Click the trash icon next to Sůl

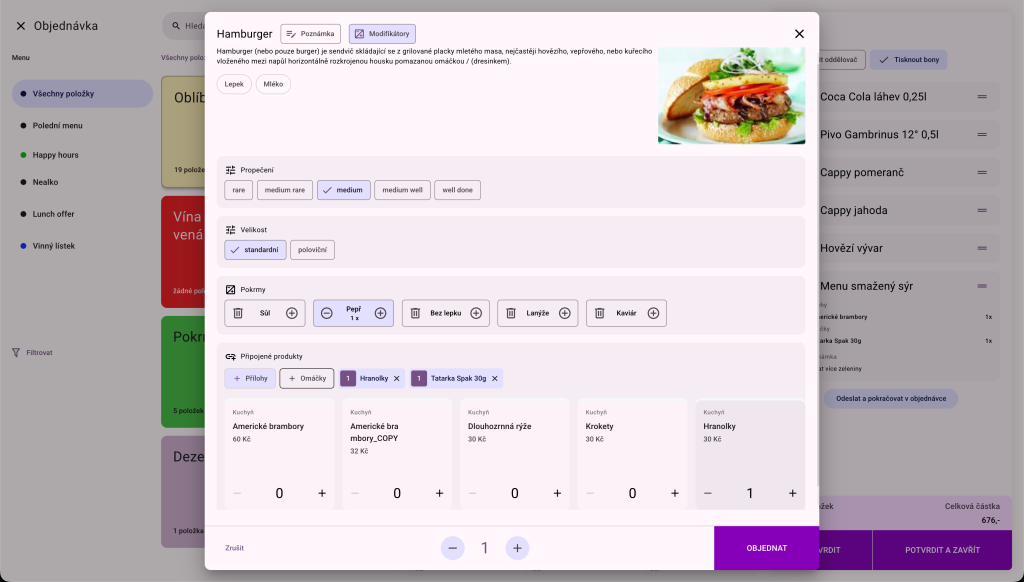point(238,313)
